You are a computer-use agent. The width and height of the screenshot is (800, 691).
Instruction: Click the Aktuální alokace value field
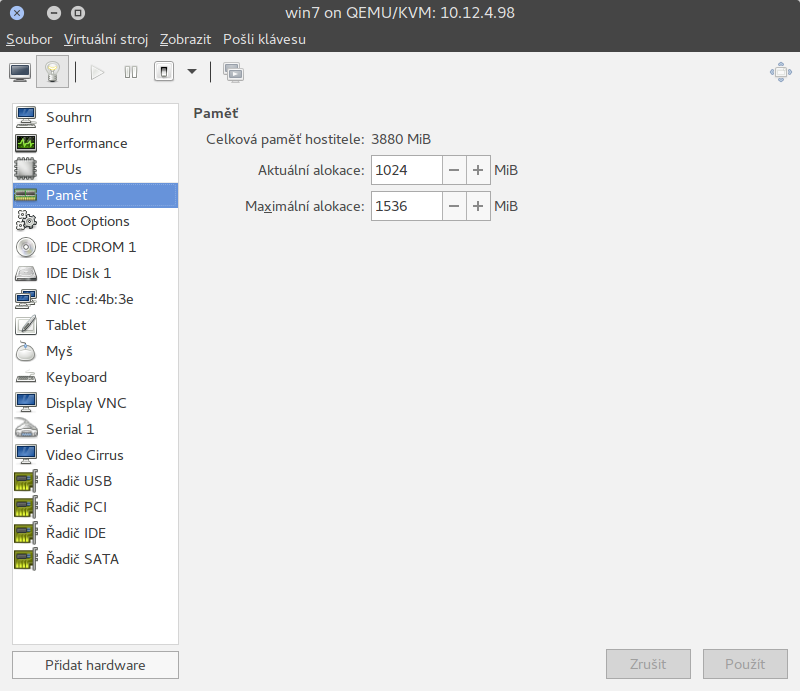[406, 170]
